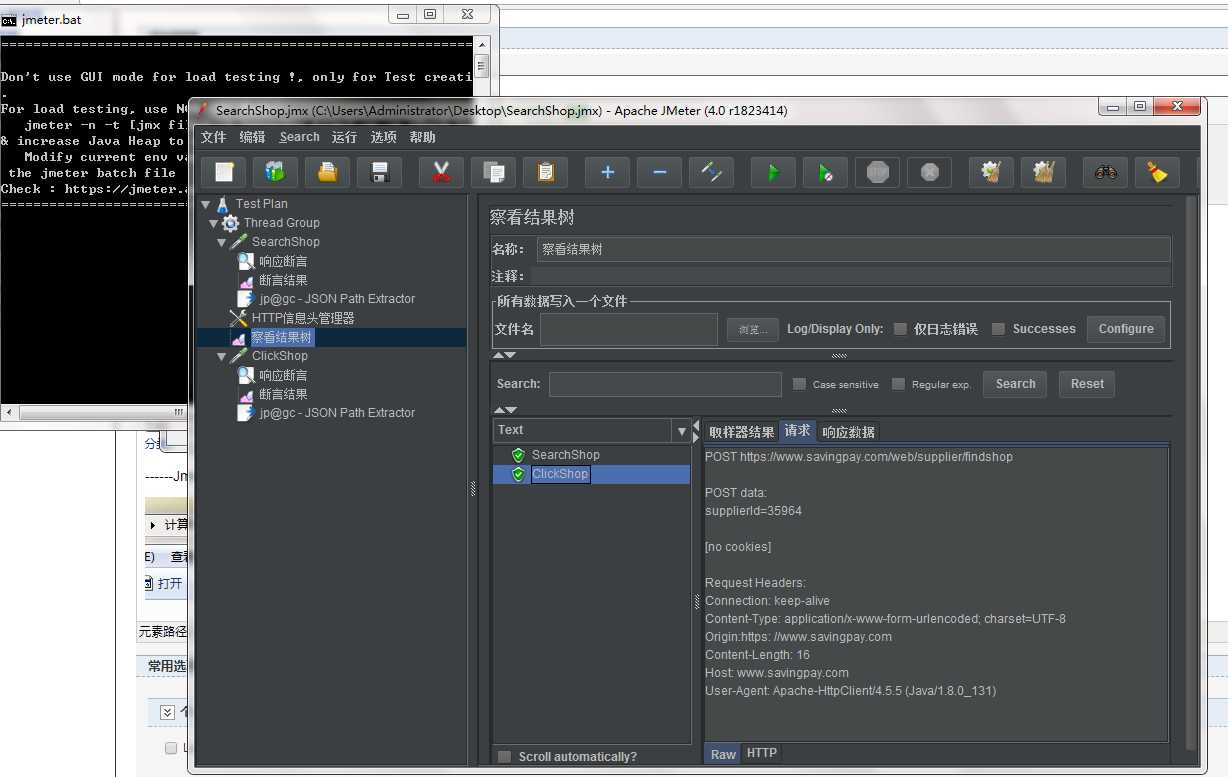Select the ClickShop sampler in test plan tree
This screenshot has width=1228, height=777.
click(x=279, y=356)
